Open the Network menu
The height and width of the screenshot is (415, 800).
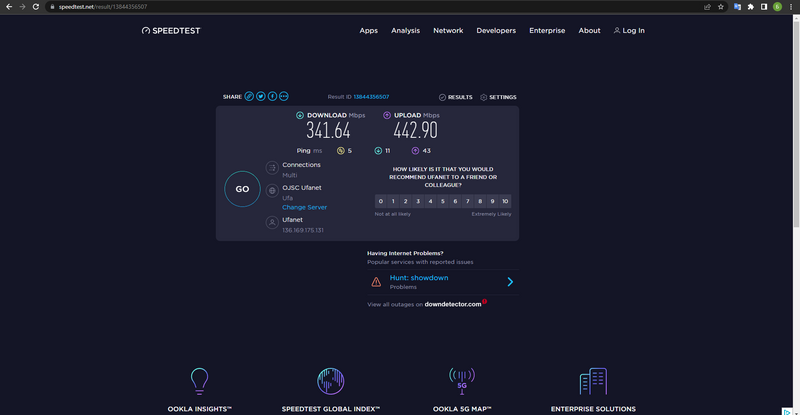click(448, 31)
